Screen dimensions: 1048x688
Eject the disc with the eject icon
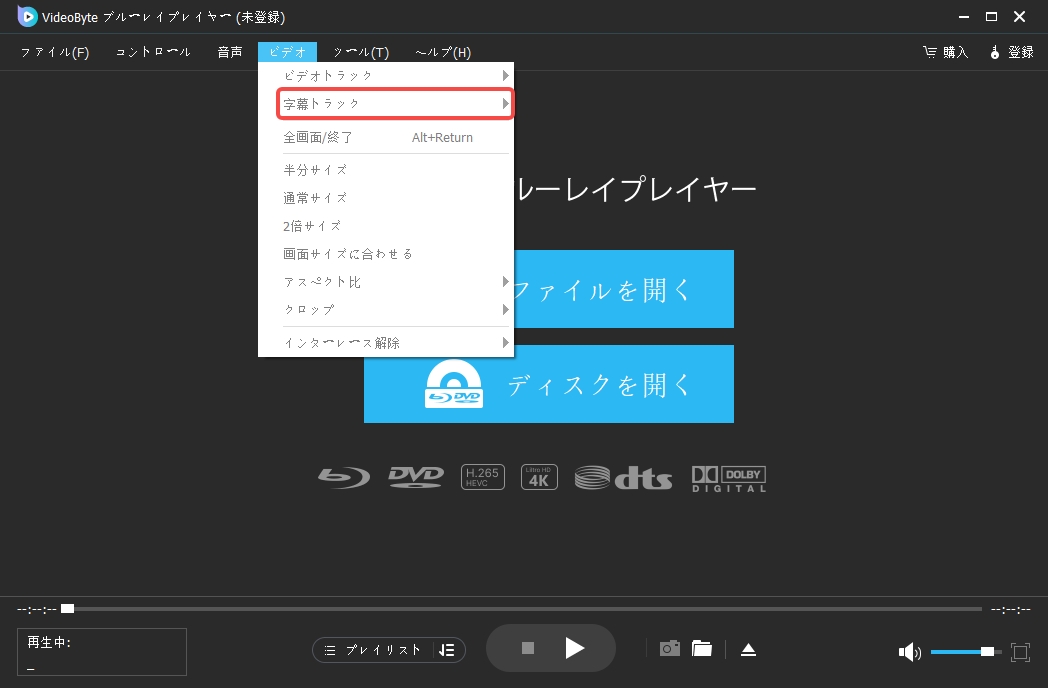(x=749, y=649)
